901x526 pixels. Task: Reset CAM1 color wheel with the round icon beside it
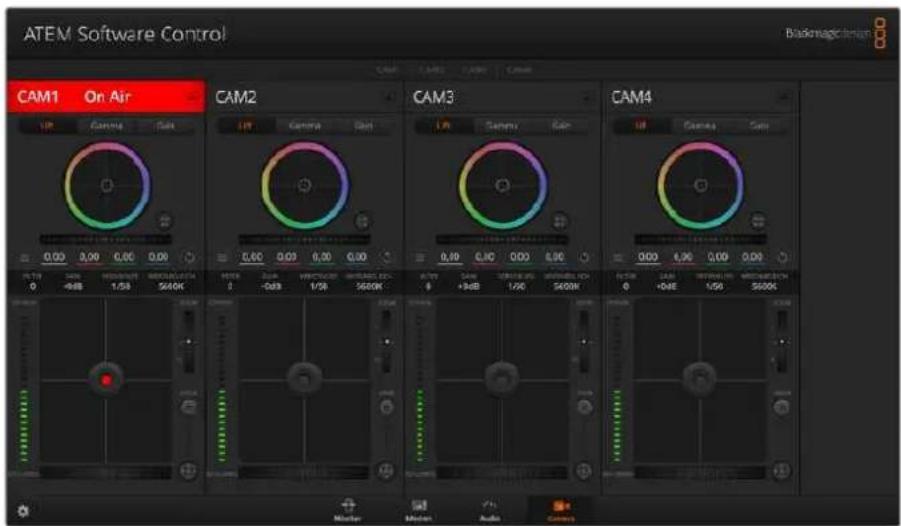pos(164,221)
